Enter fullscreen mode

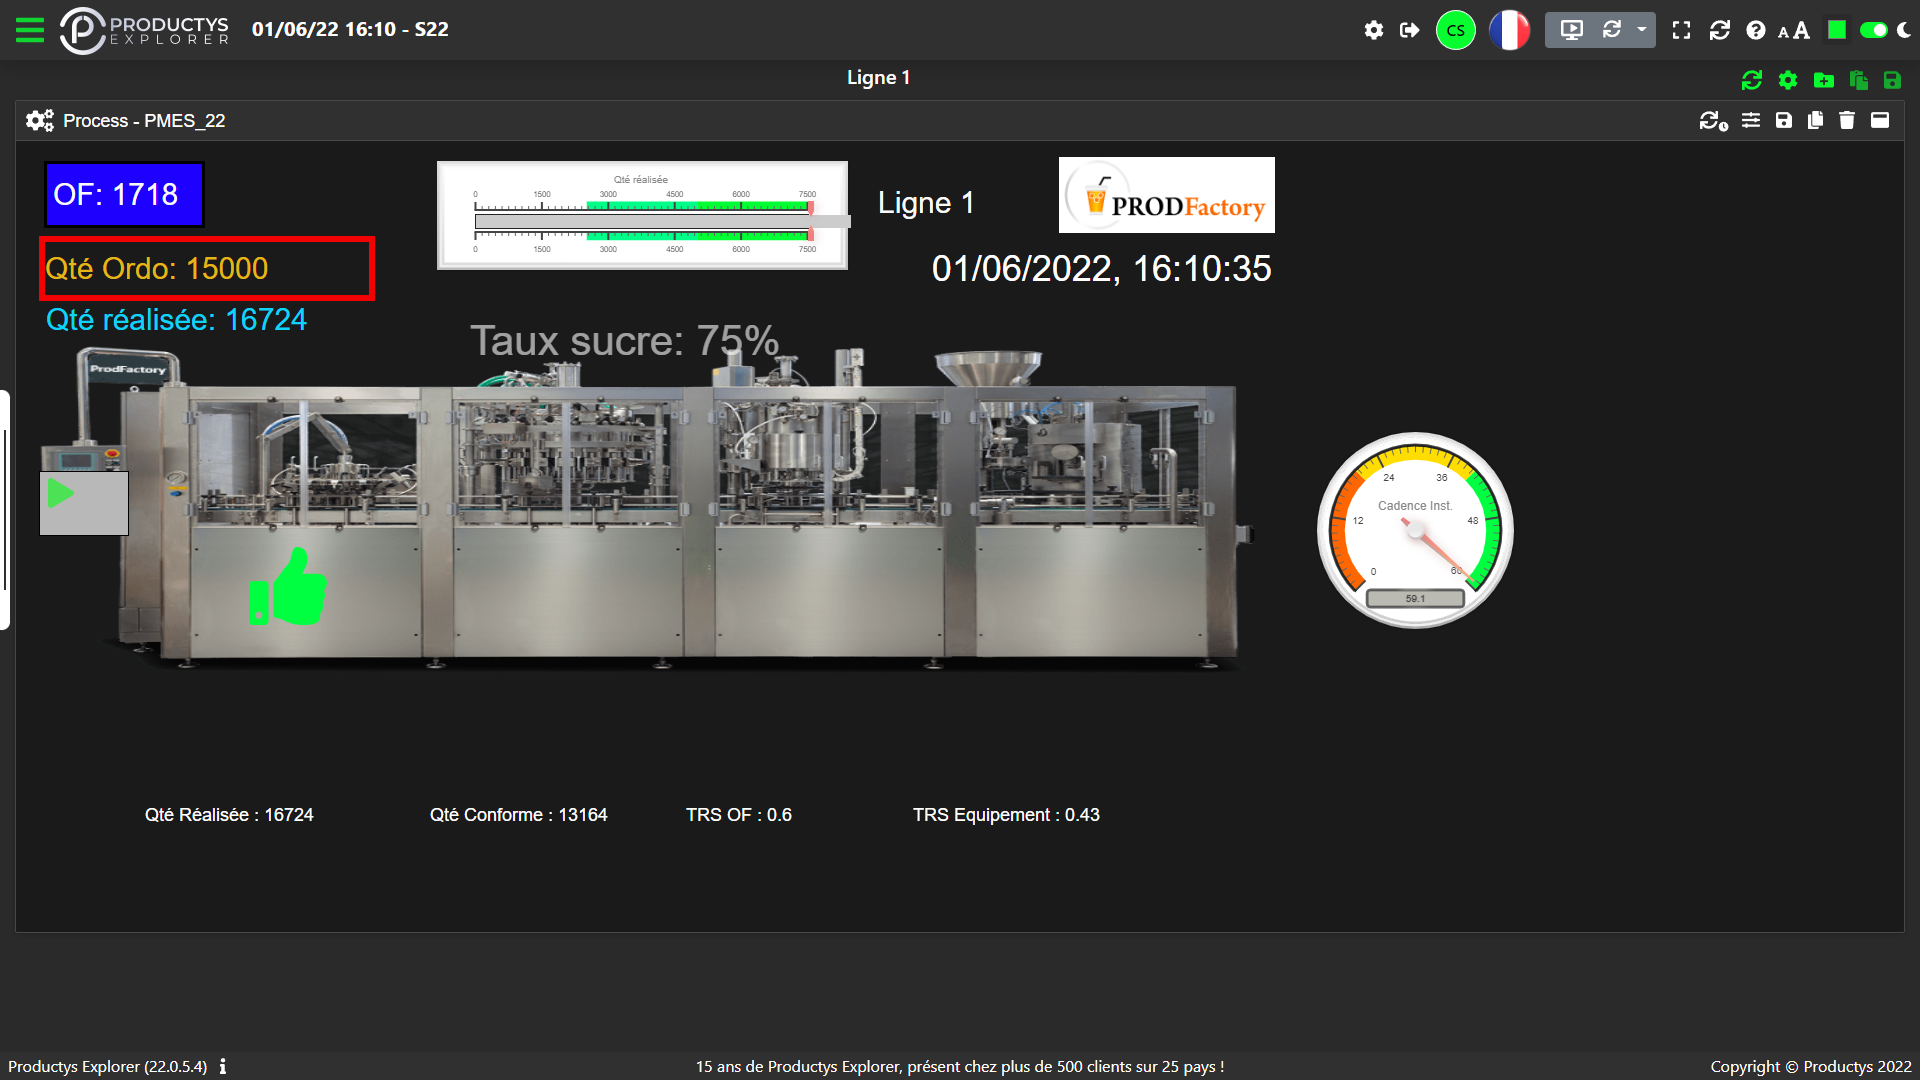point(1681,30)
